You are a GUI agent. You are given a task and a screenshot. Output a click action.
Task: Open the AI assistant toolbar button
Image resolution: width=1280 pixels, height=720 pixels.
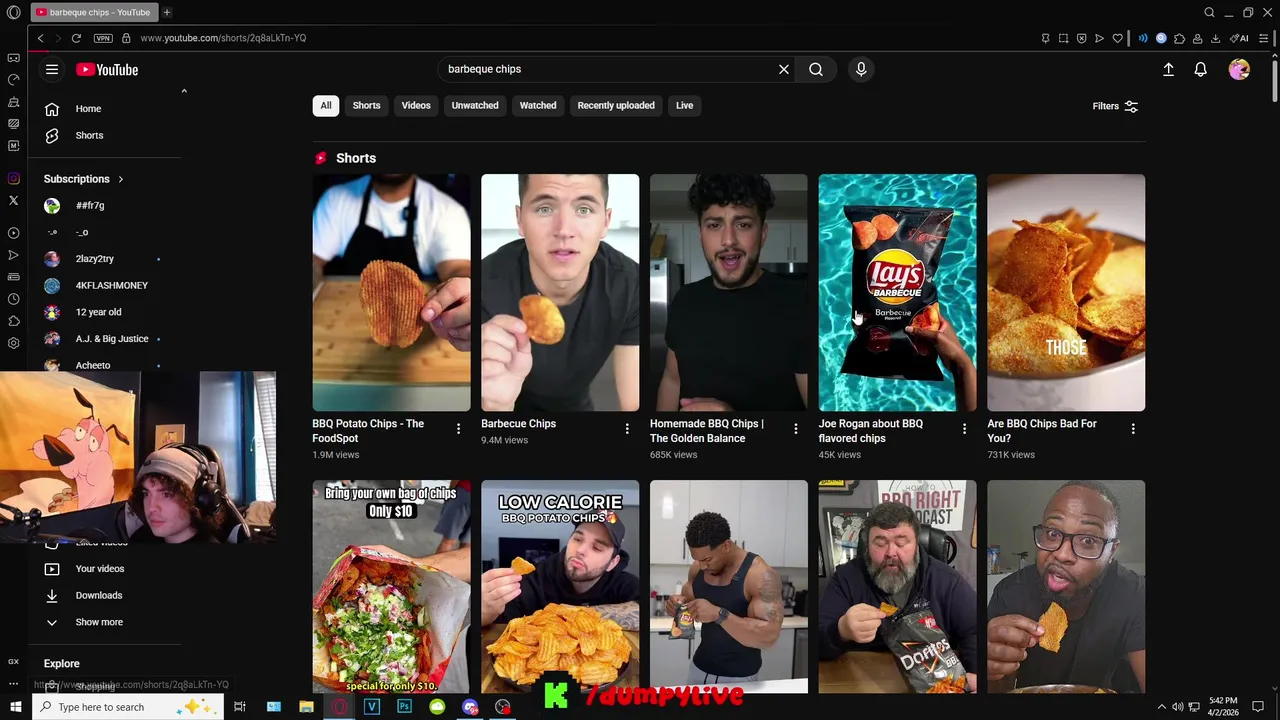coord(1239,38)
